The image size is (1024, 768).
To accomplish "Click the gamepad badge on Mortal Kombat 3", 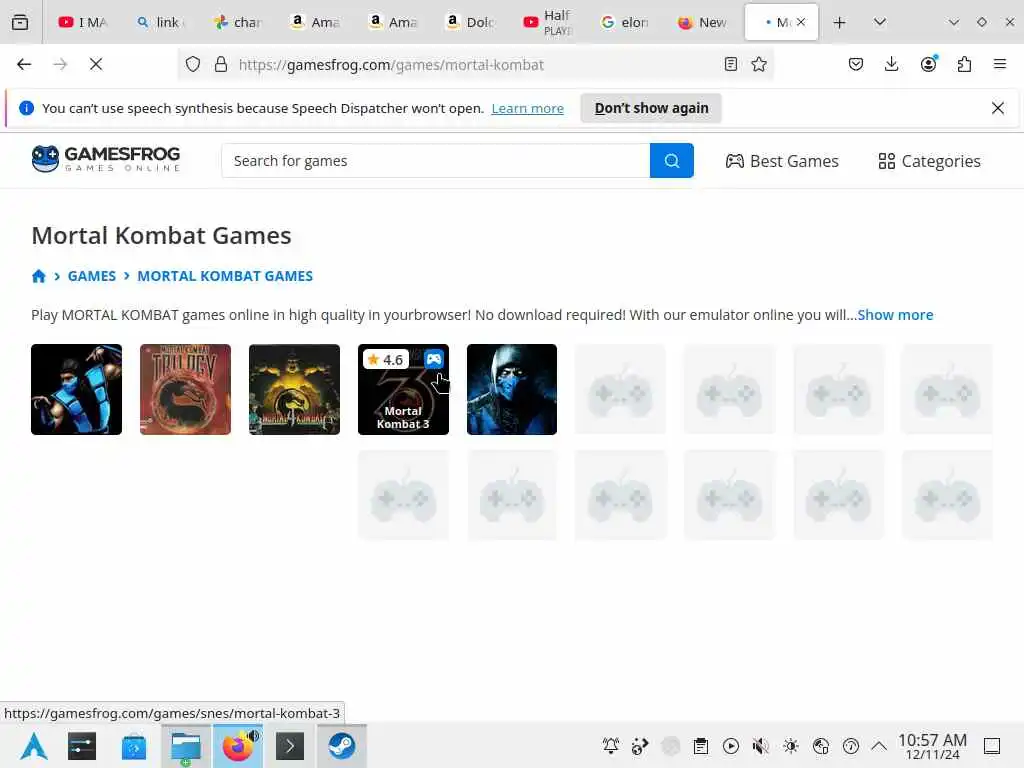I will click(434, 359).
